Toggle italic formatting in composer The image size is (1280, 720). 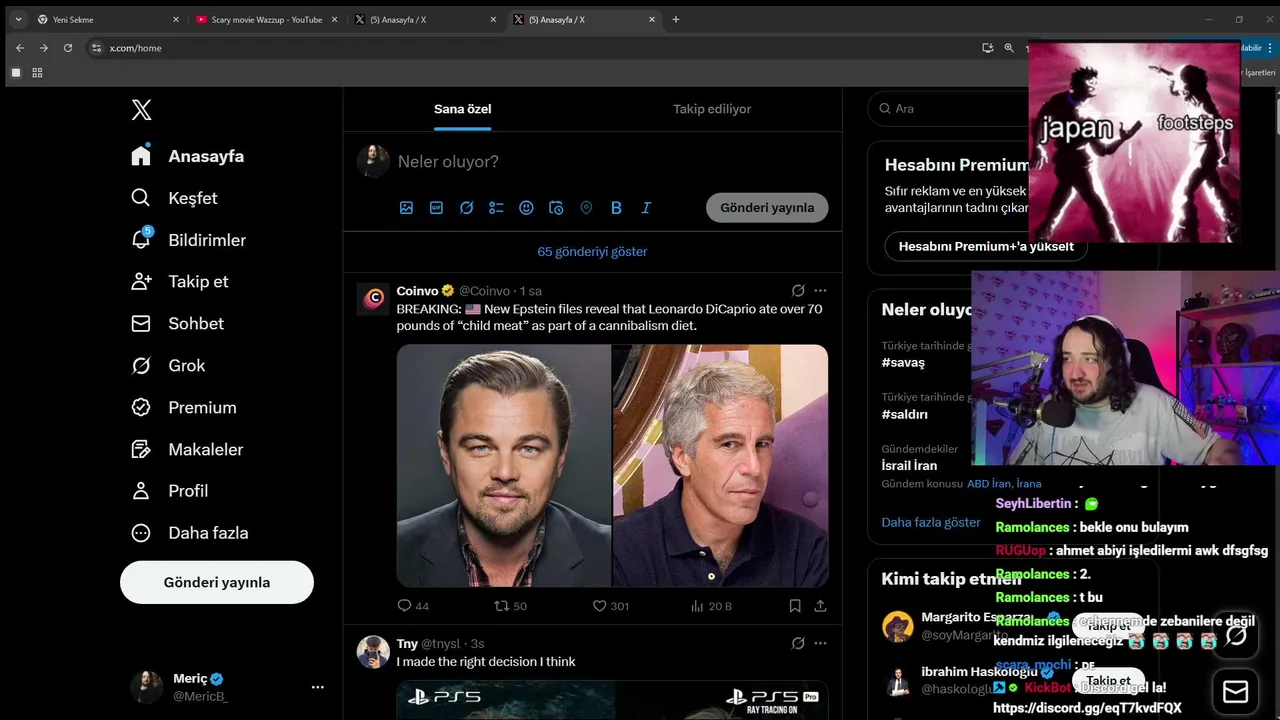(646, 208)
